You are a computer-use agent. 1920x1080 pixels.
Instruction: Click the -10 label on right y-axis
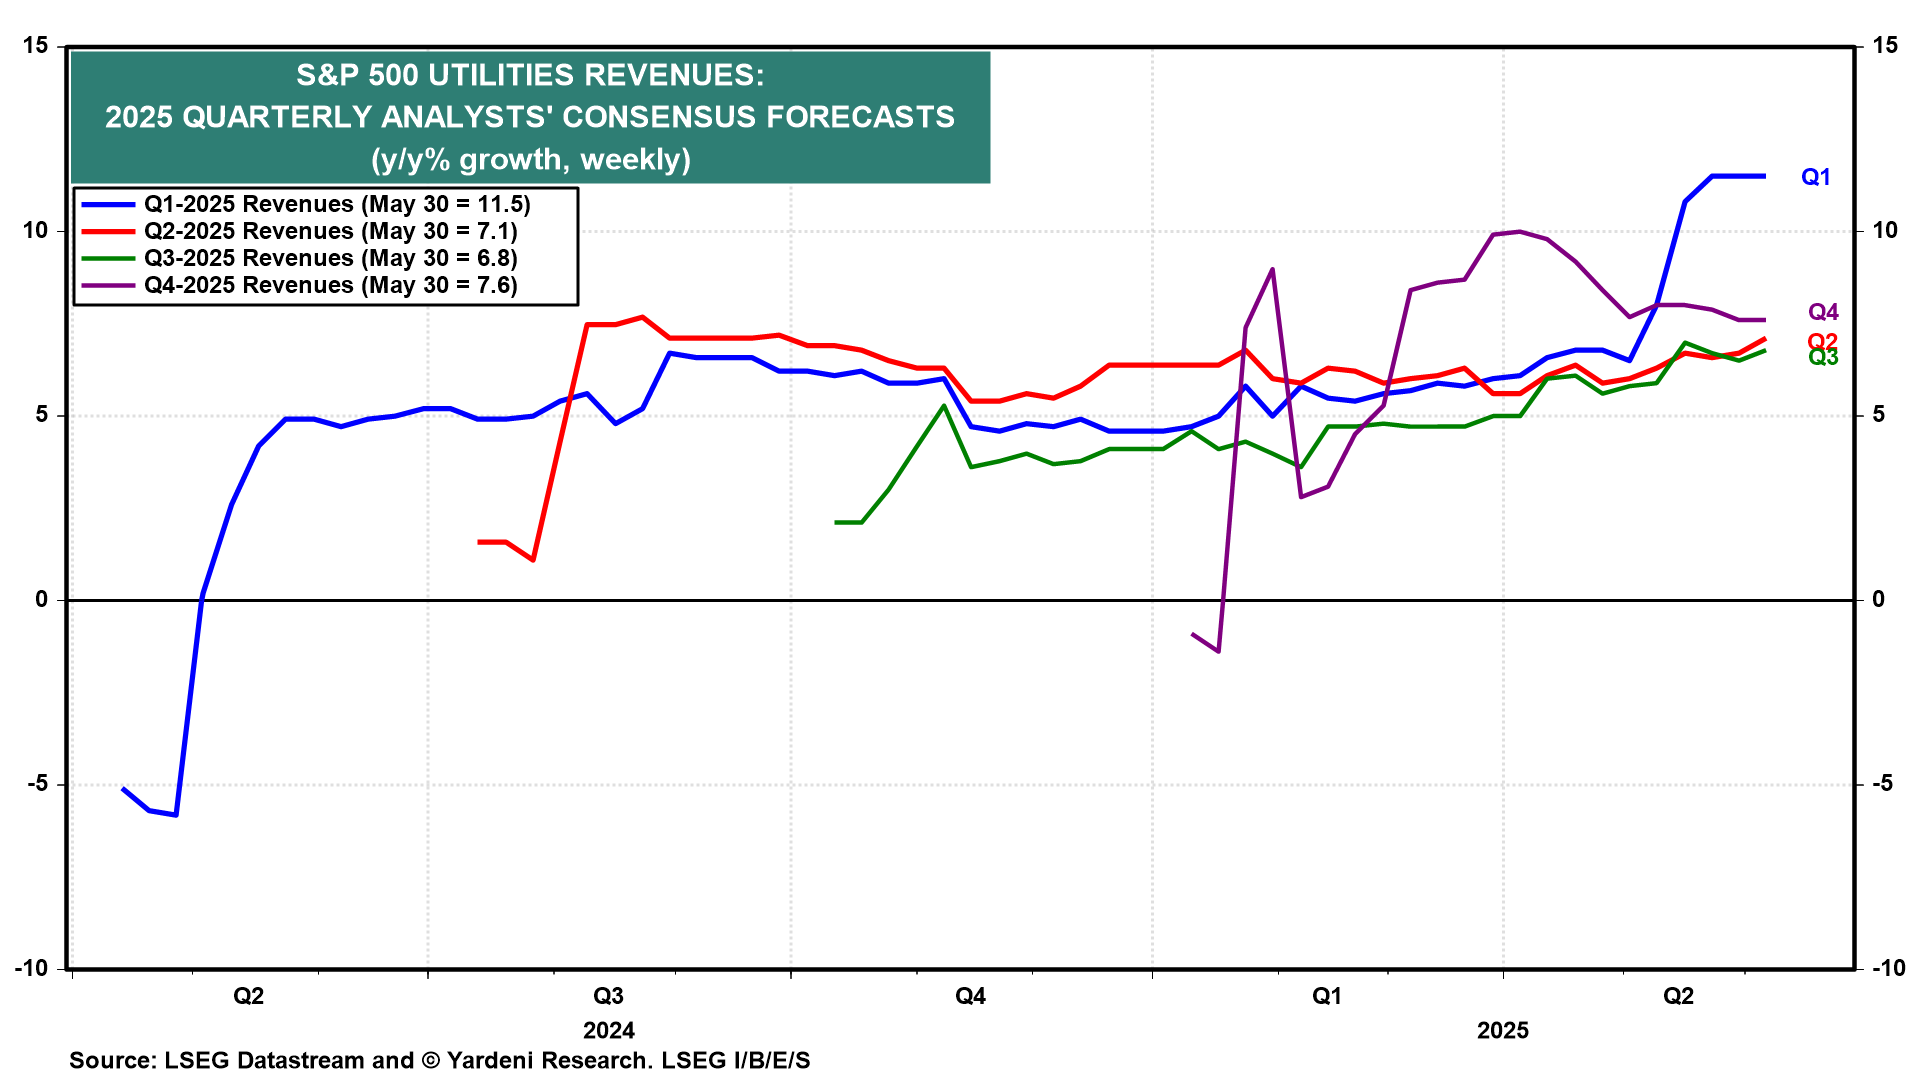pyautogui.click(x=1888, y=968)
